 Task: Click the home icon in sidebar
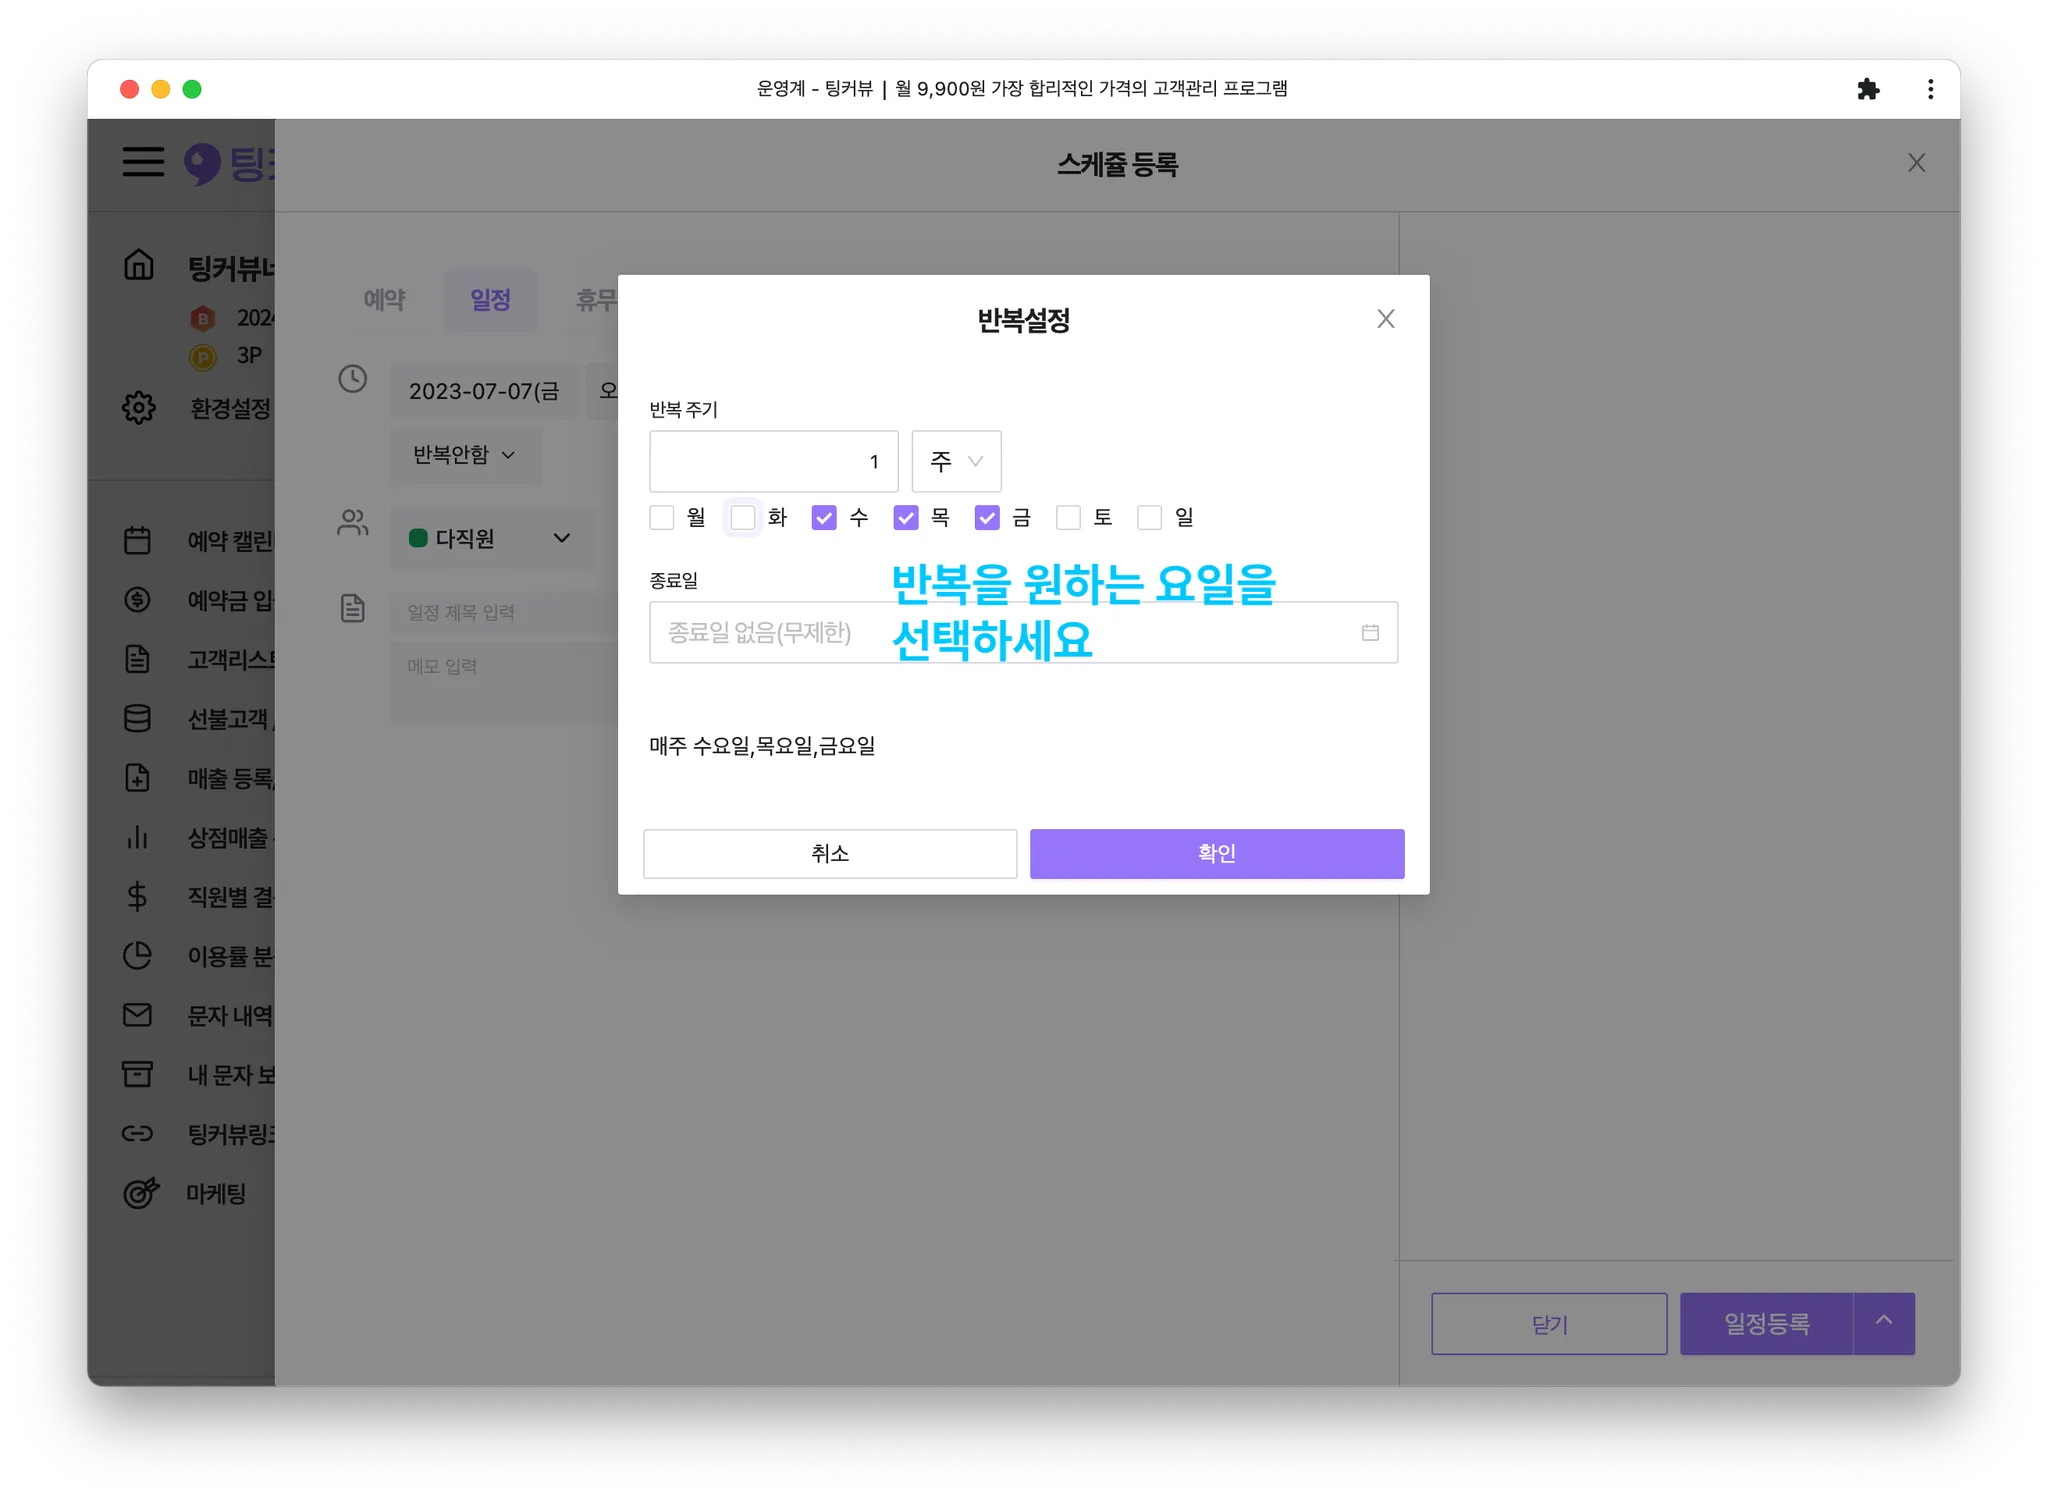click(139, 265)
